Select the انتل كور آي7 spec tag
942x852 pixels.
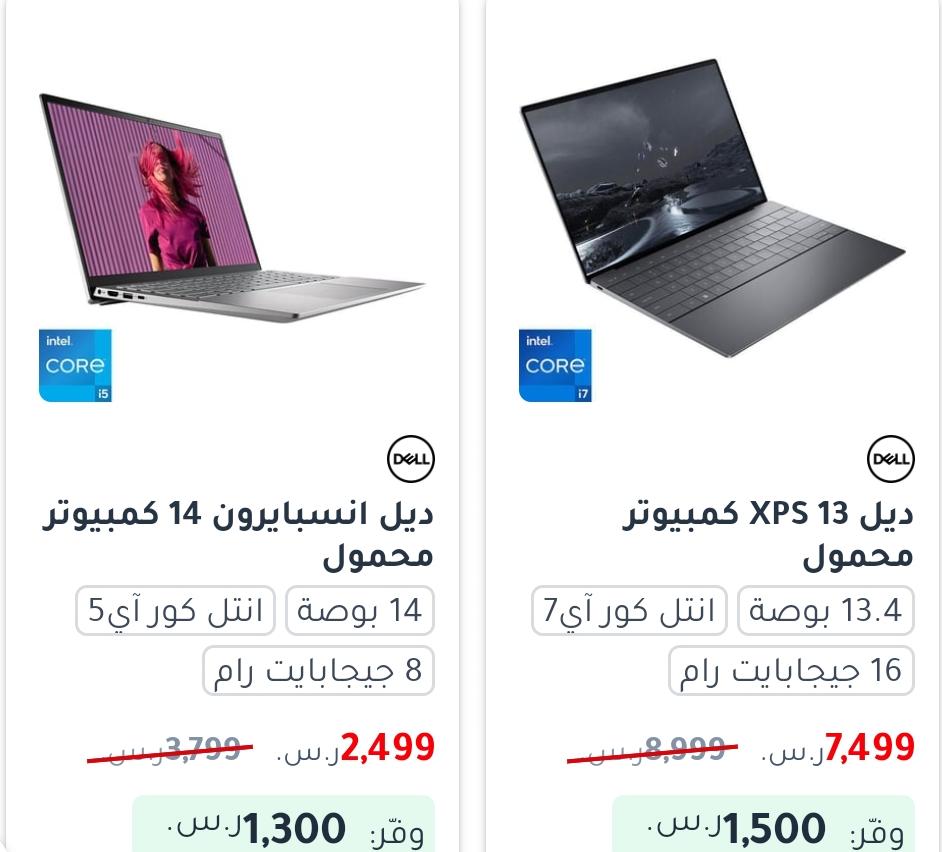pyautogui.click(x=629, y=610)
